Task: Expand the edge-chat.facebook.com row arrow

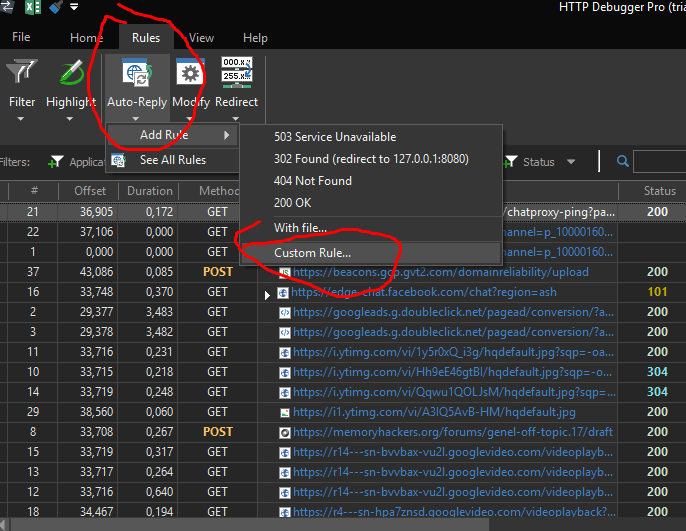Action: pos(267,295)
